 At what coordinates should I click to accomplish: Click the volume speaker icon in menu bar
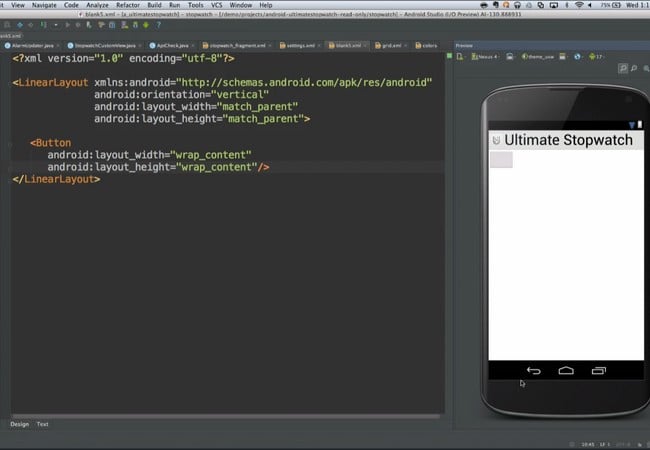(x=589, y=5)
